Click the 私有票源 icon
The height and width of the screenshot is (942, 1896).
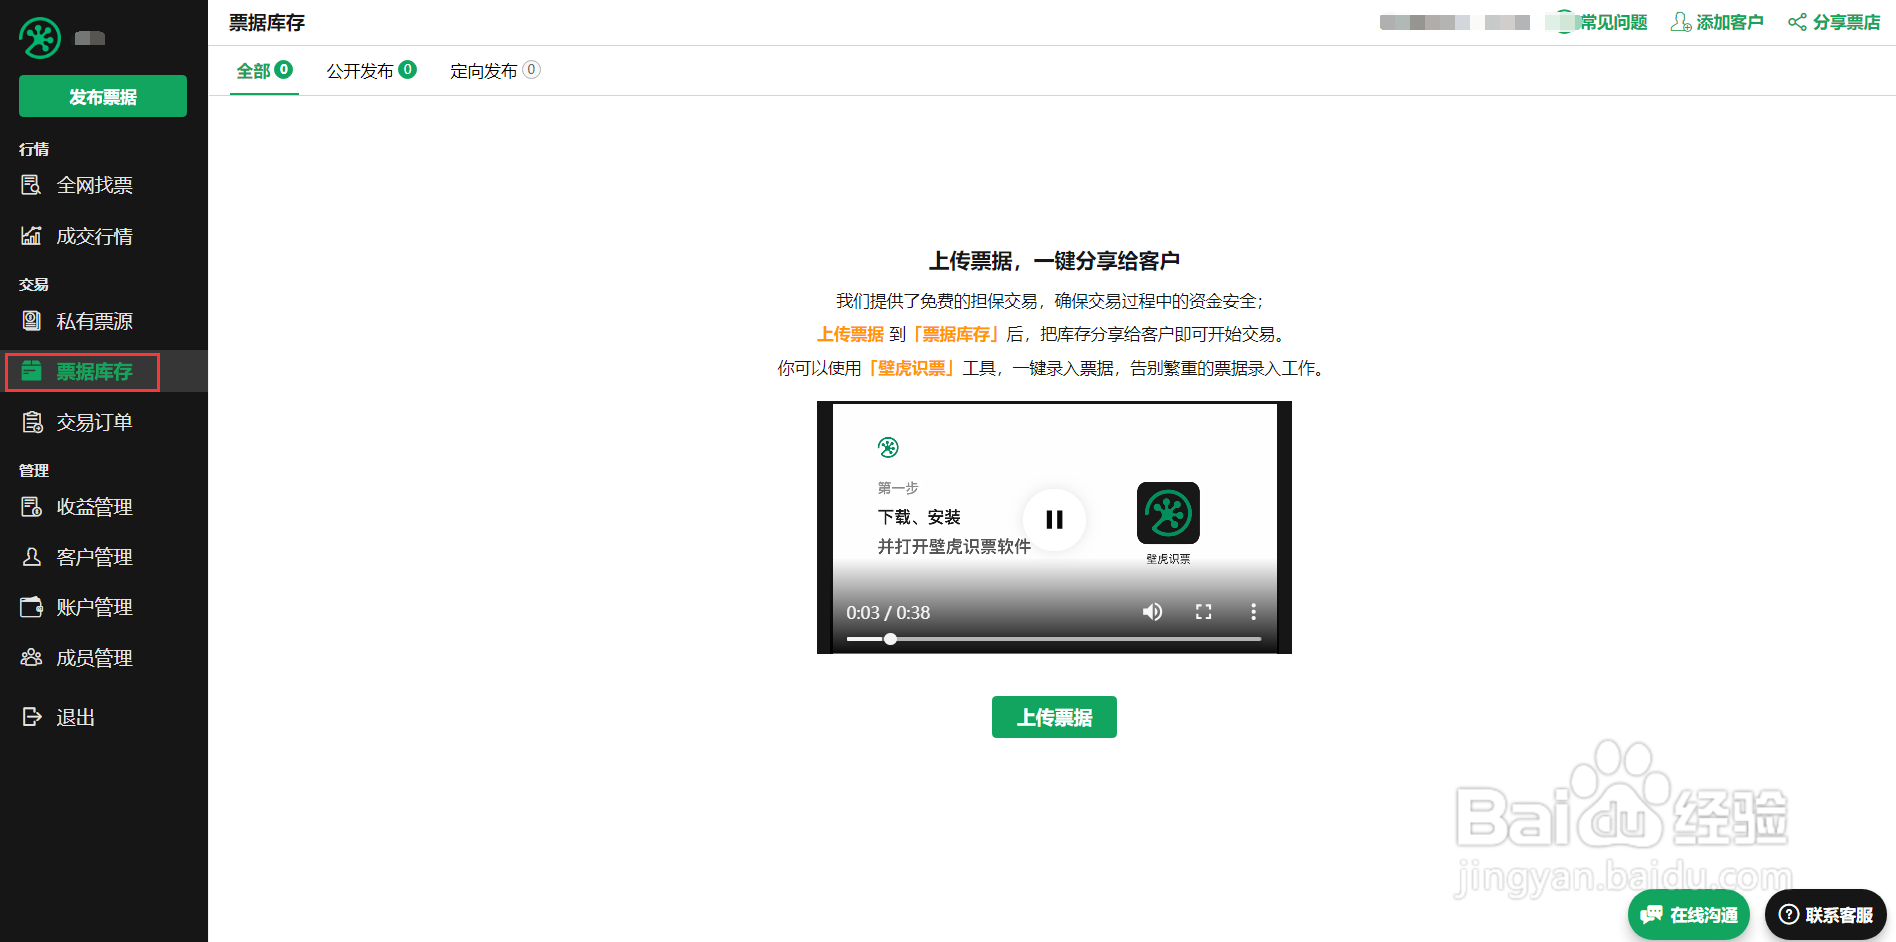31,321
